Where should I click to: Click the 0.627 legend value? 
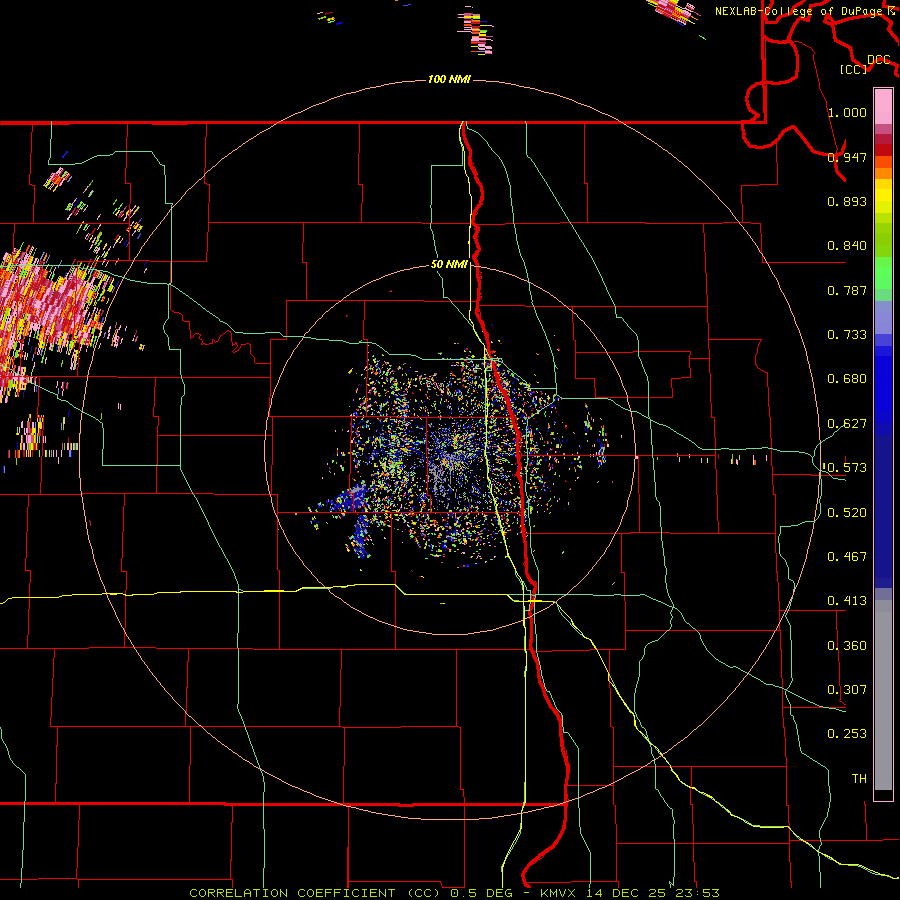point(847,424)
